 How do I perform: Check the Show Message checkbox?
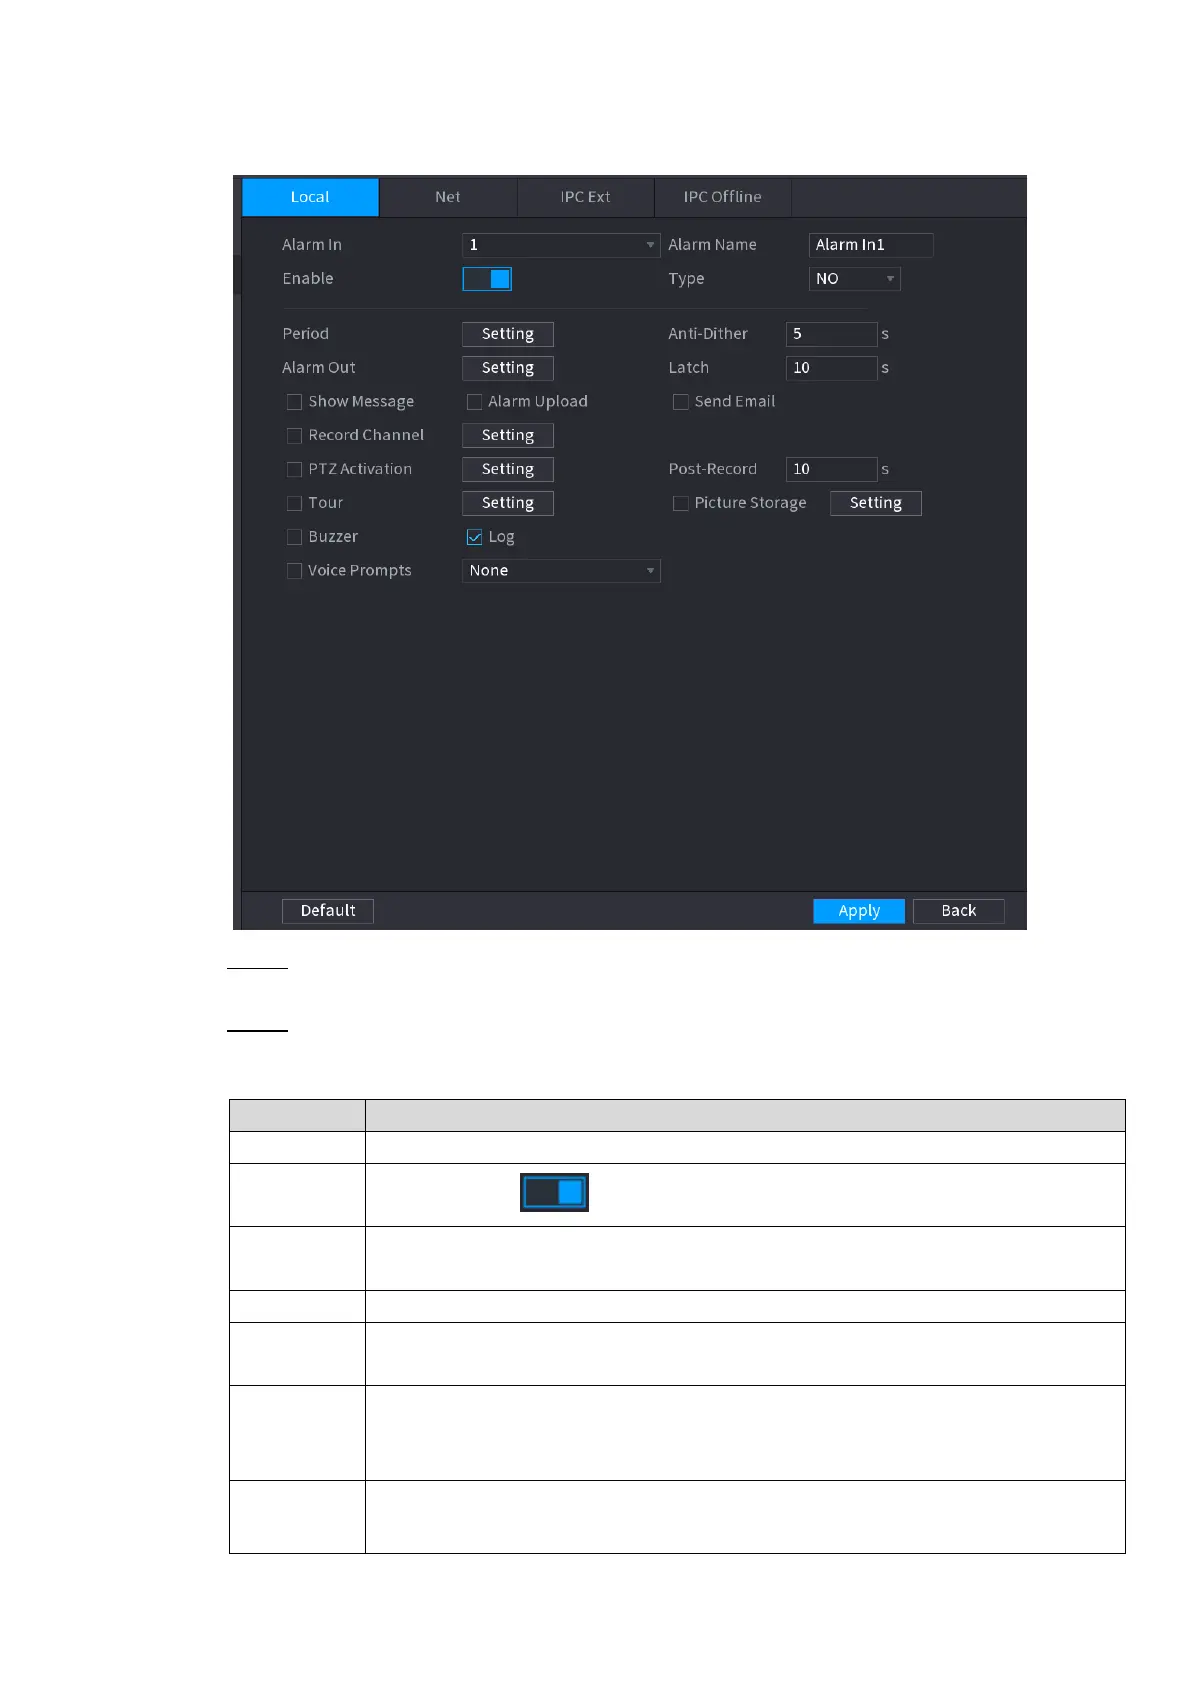pyautogui.click(x=294, y=402)
